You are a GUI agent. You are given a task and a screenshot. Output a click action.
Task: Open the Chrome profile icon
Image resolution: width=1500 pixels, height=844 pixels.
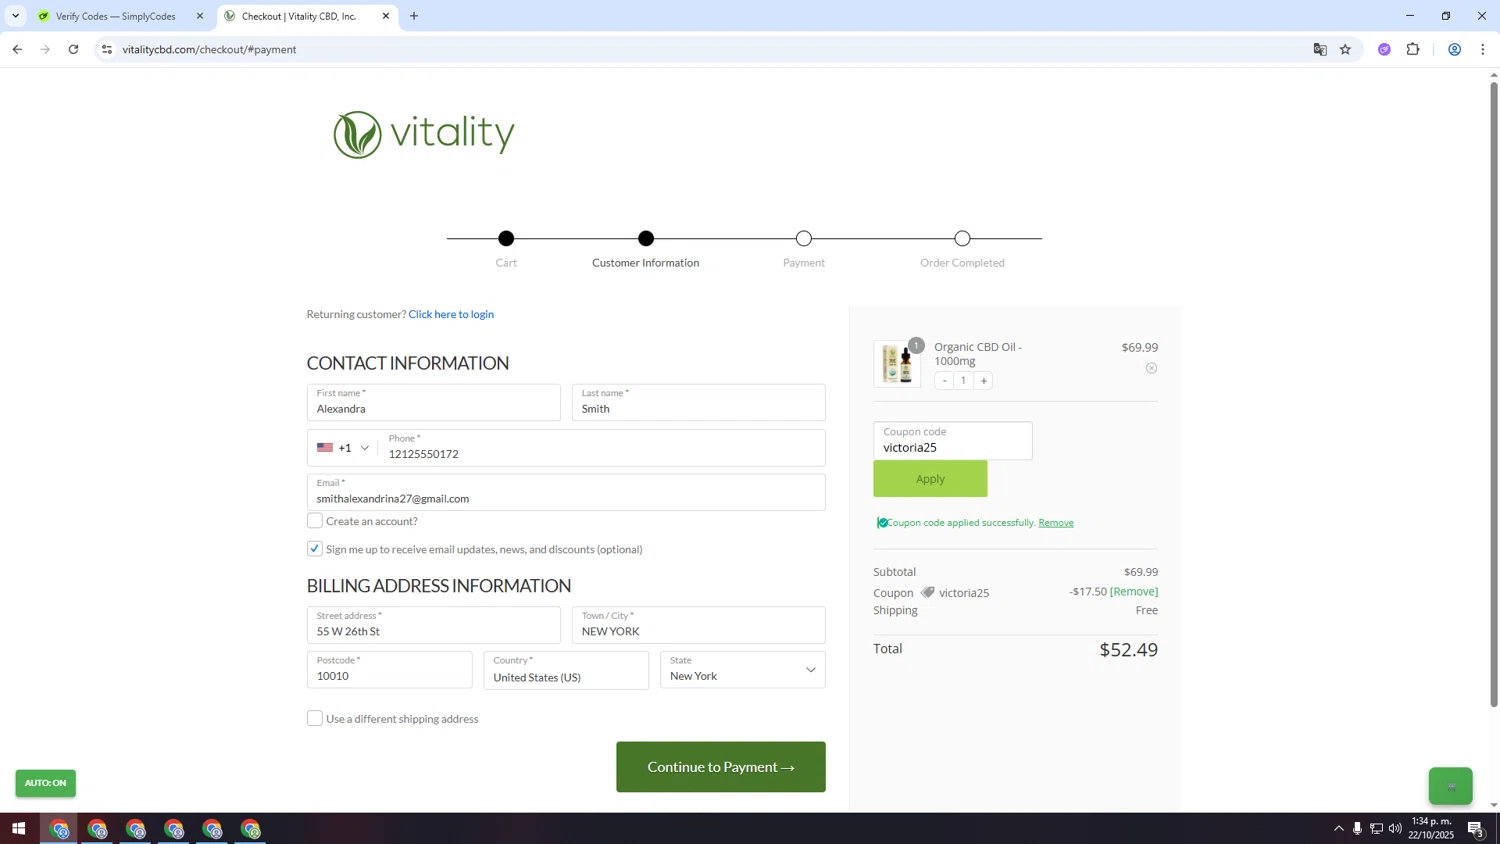[1454, 49]
